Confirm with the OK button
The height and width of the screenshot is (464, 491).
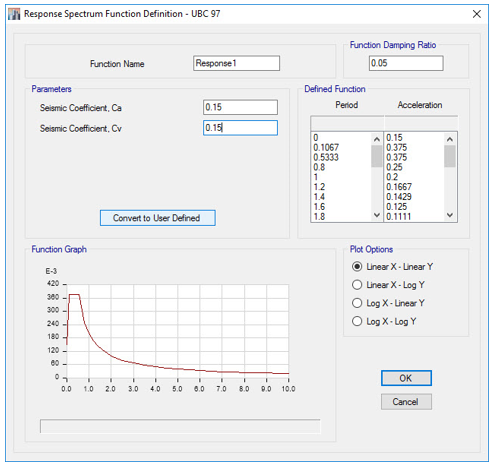point(406,378)
